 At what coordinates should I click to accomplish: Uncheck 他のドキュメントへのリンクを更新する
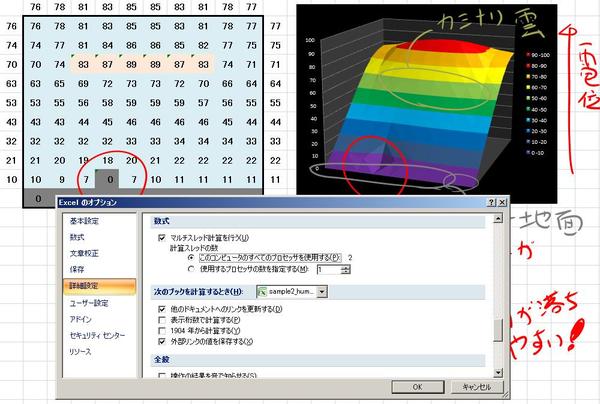163,308
